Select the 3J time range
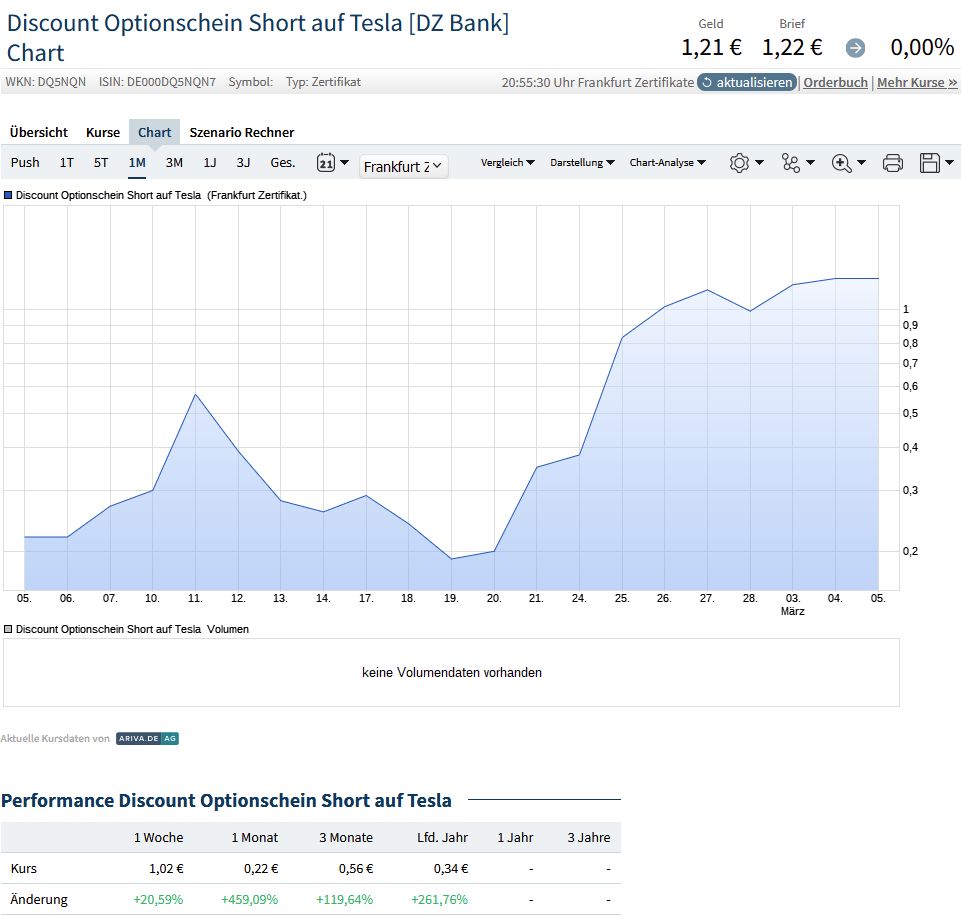Screen dimensions: 962x917 click(x=244, y=163)
